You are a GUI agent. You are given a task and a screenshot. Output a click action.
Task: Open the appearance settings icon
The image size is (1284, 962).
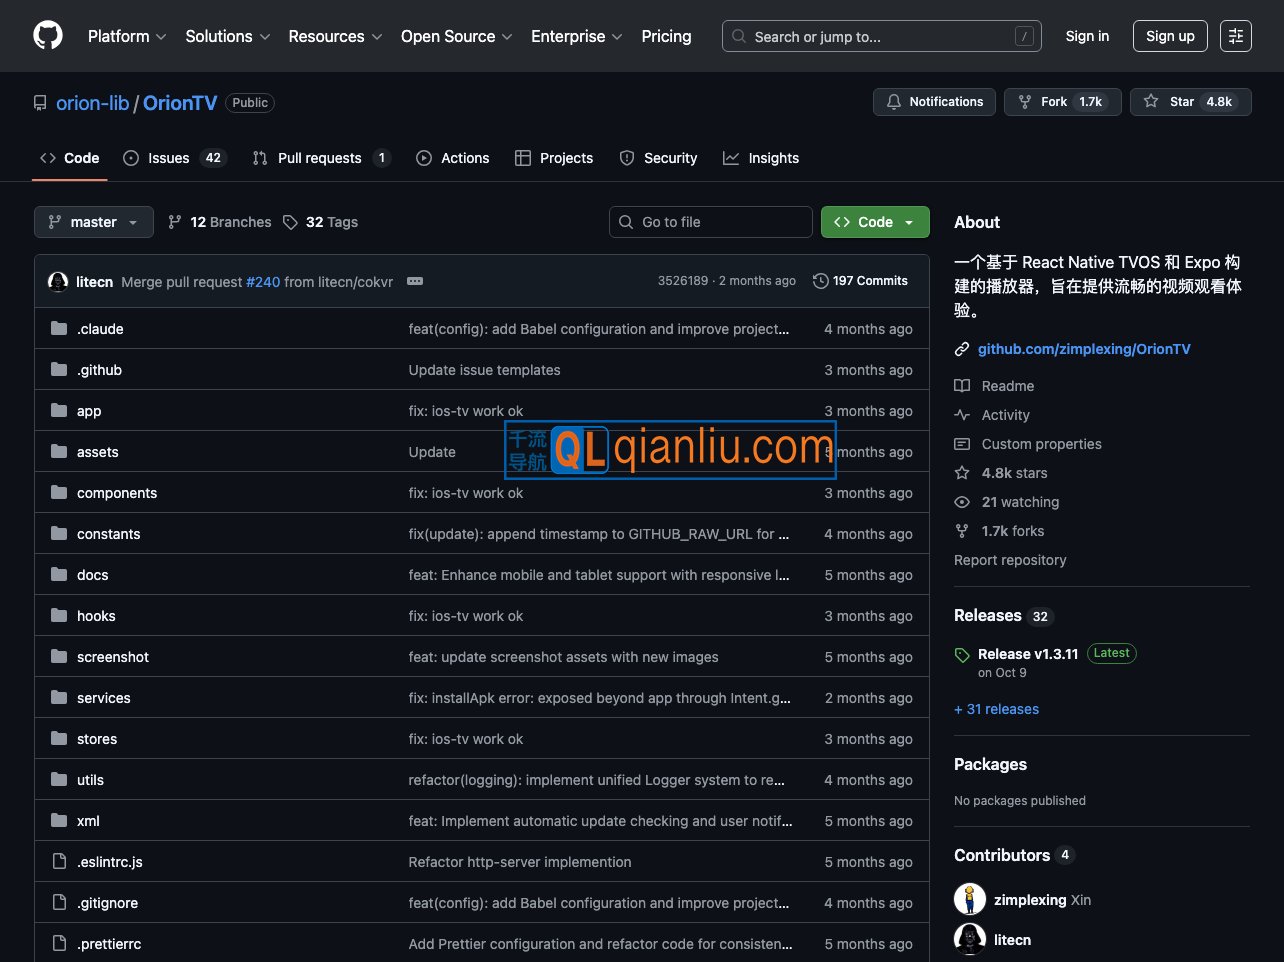tap(1236, 36)
